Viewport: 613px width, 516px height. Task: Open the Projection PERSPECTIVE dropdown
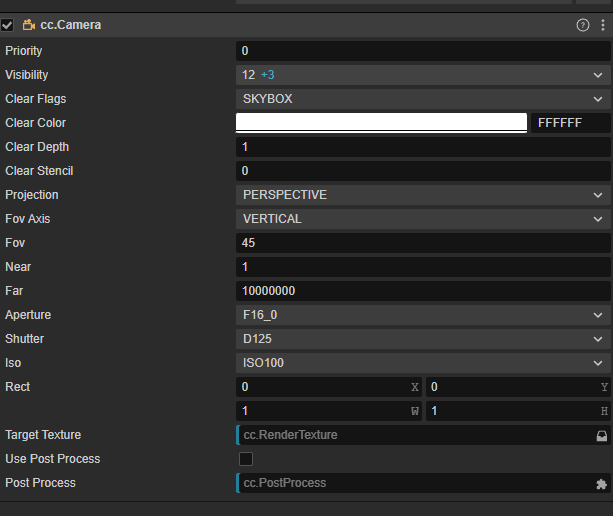[423, 195]
